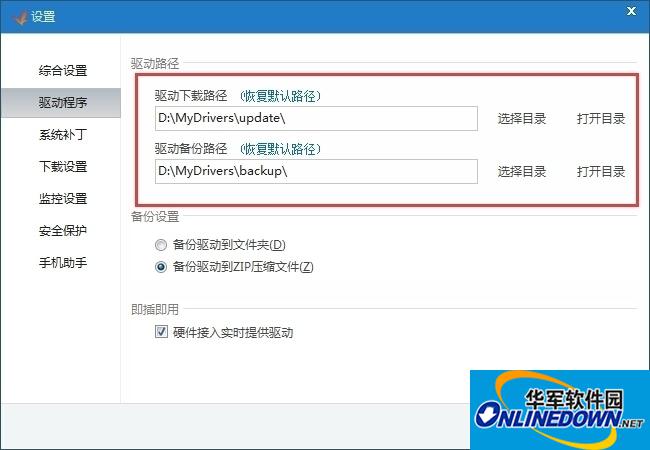This screenshot has width=650, height=450.
Task: Restore default path for 驱动下载路径
Action: (281, 96)
